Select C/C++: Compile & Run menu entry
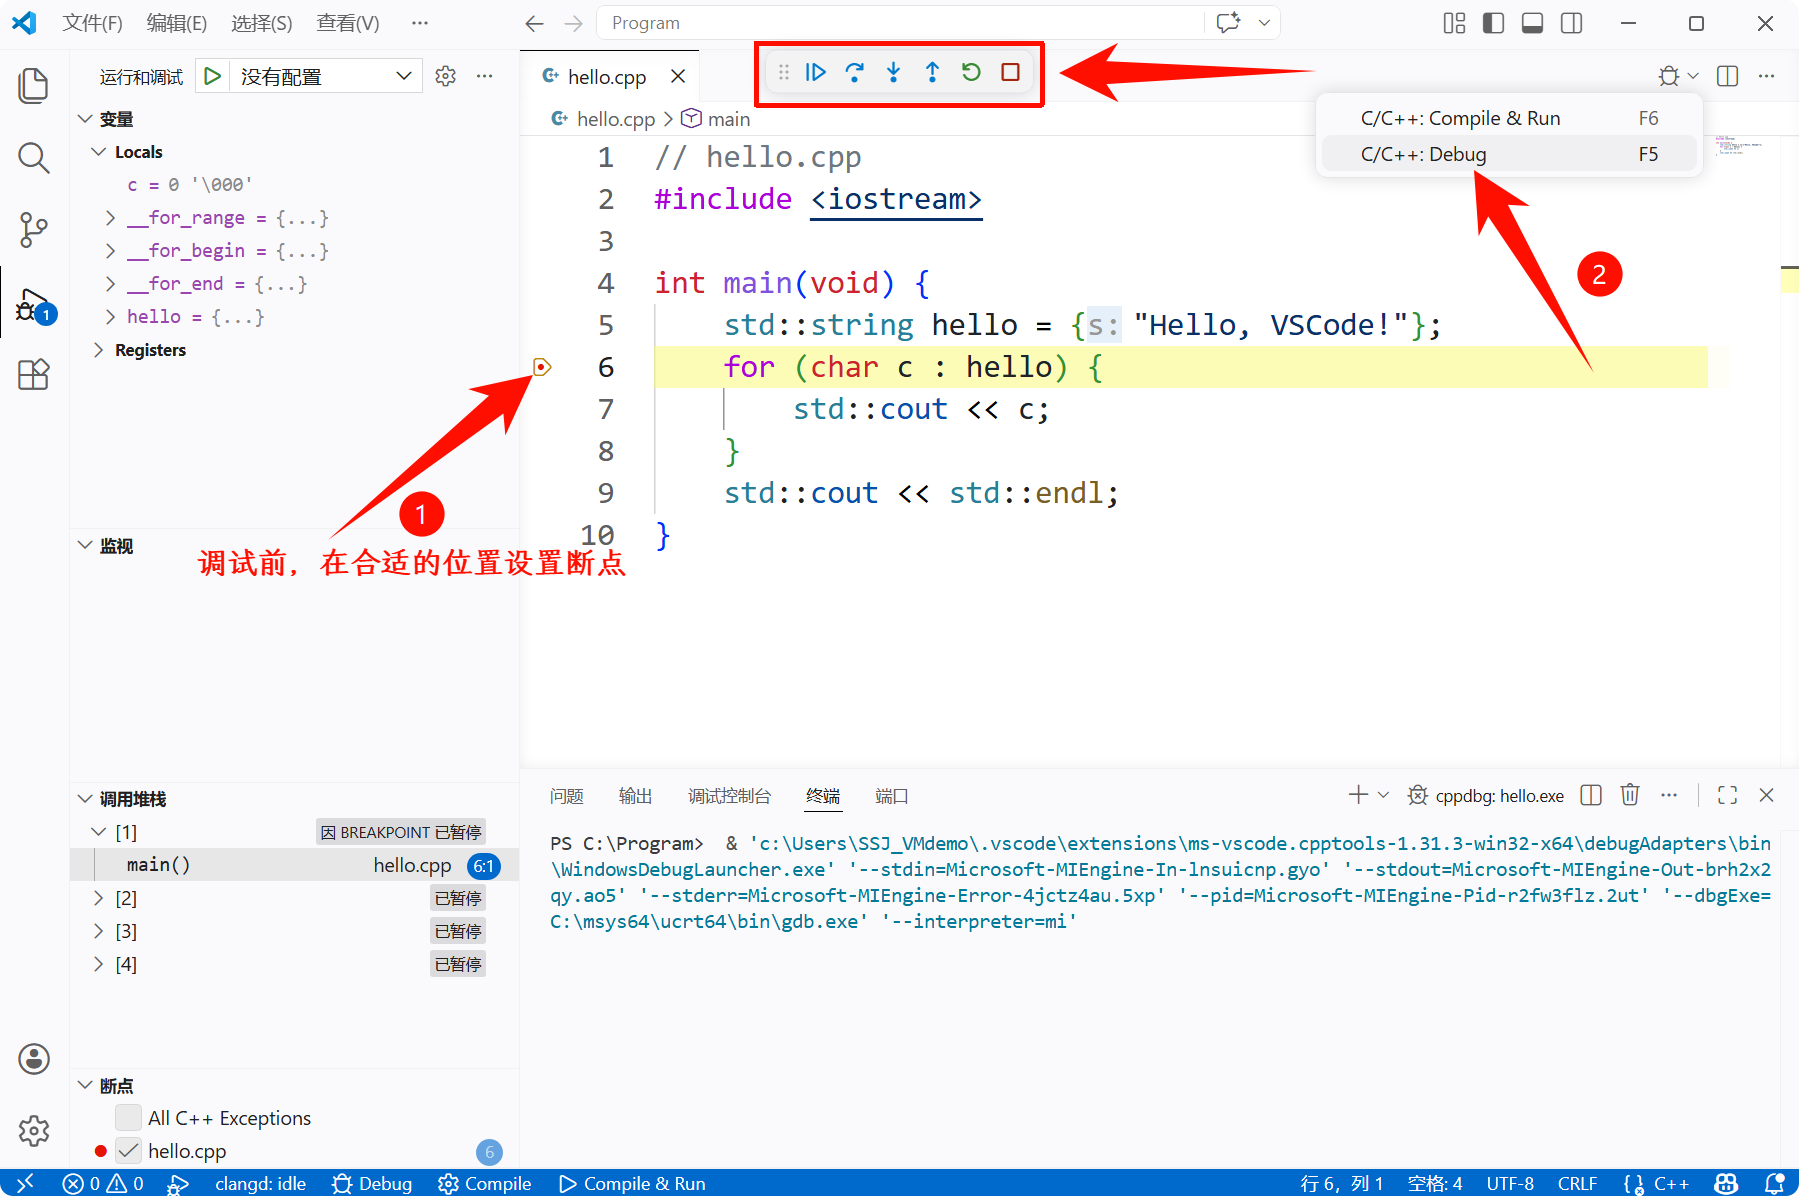Viewport: 1799px width, 1196px height. [1509, 118]
